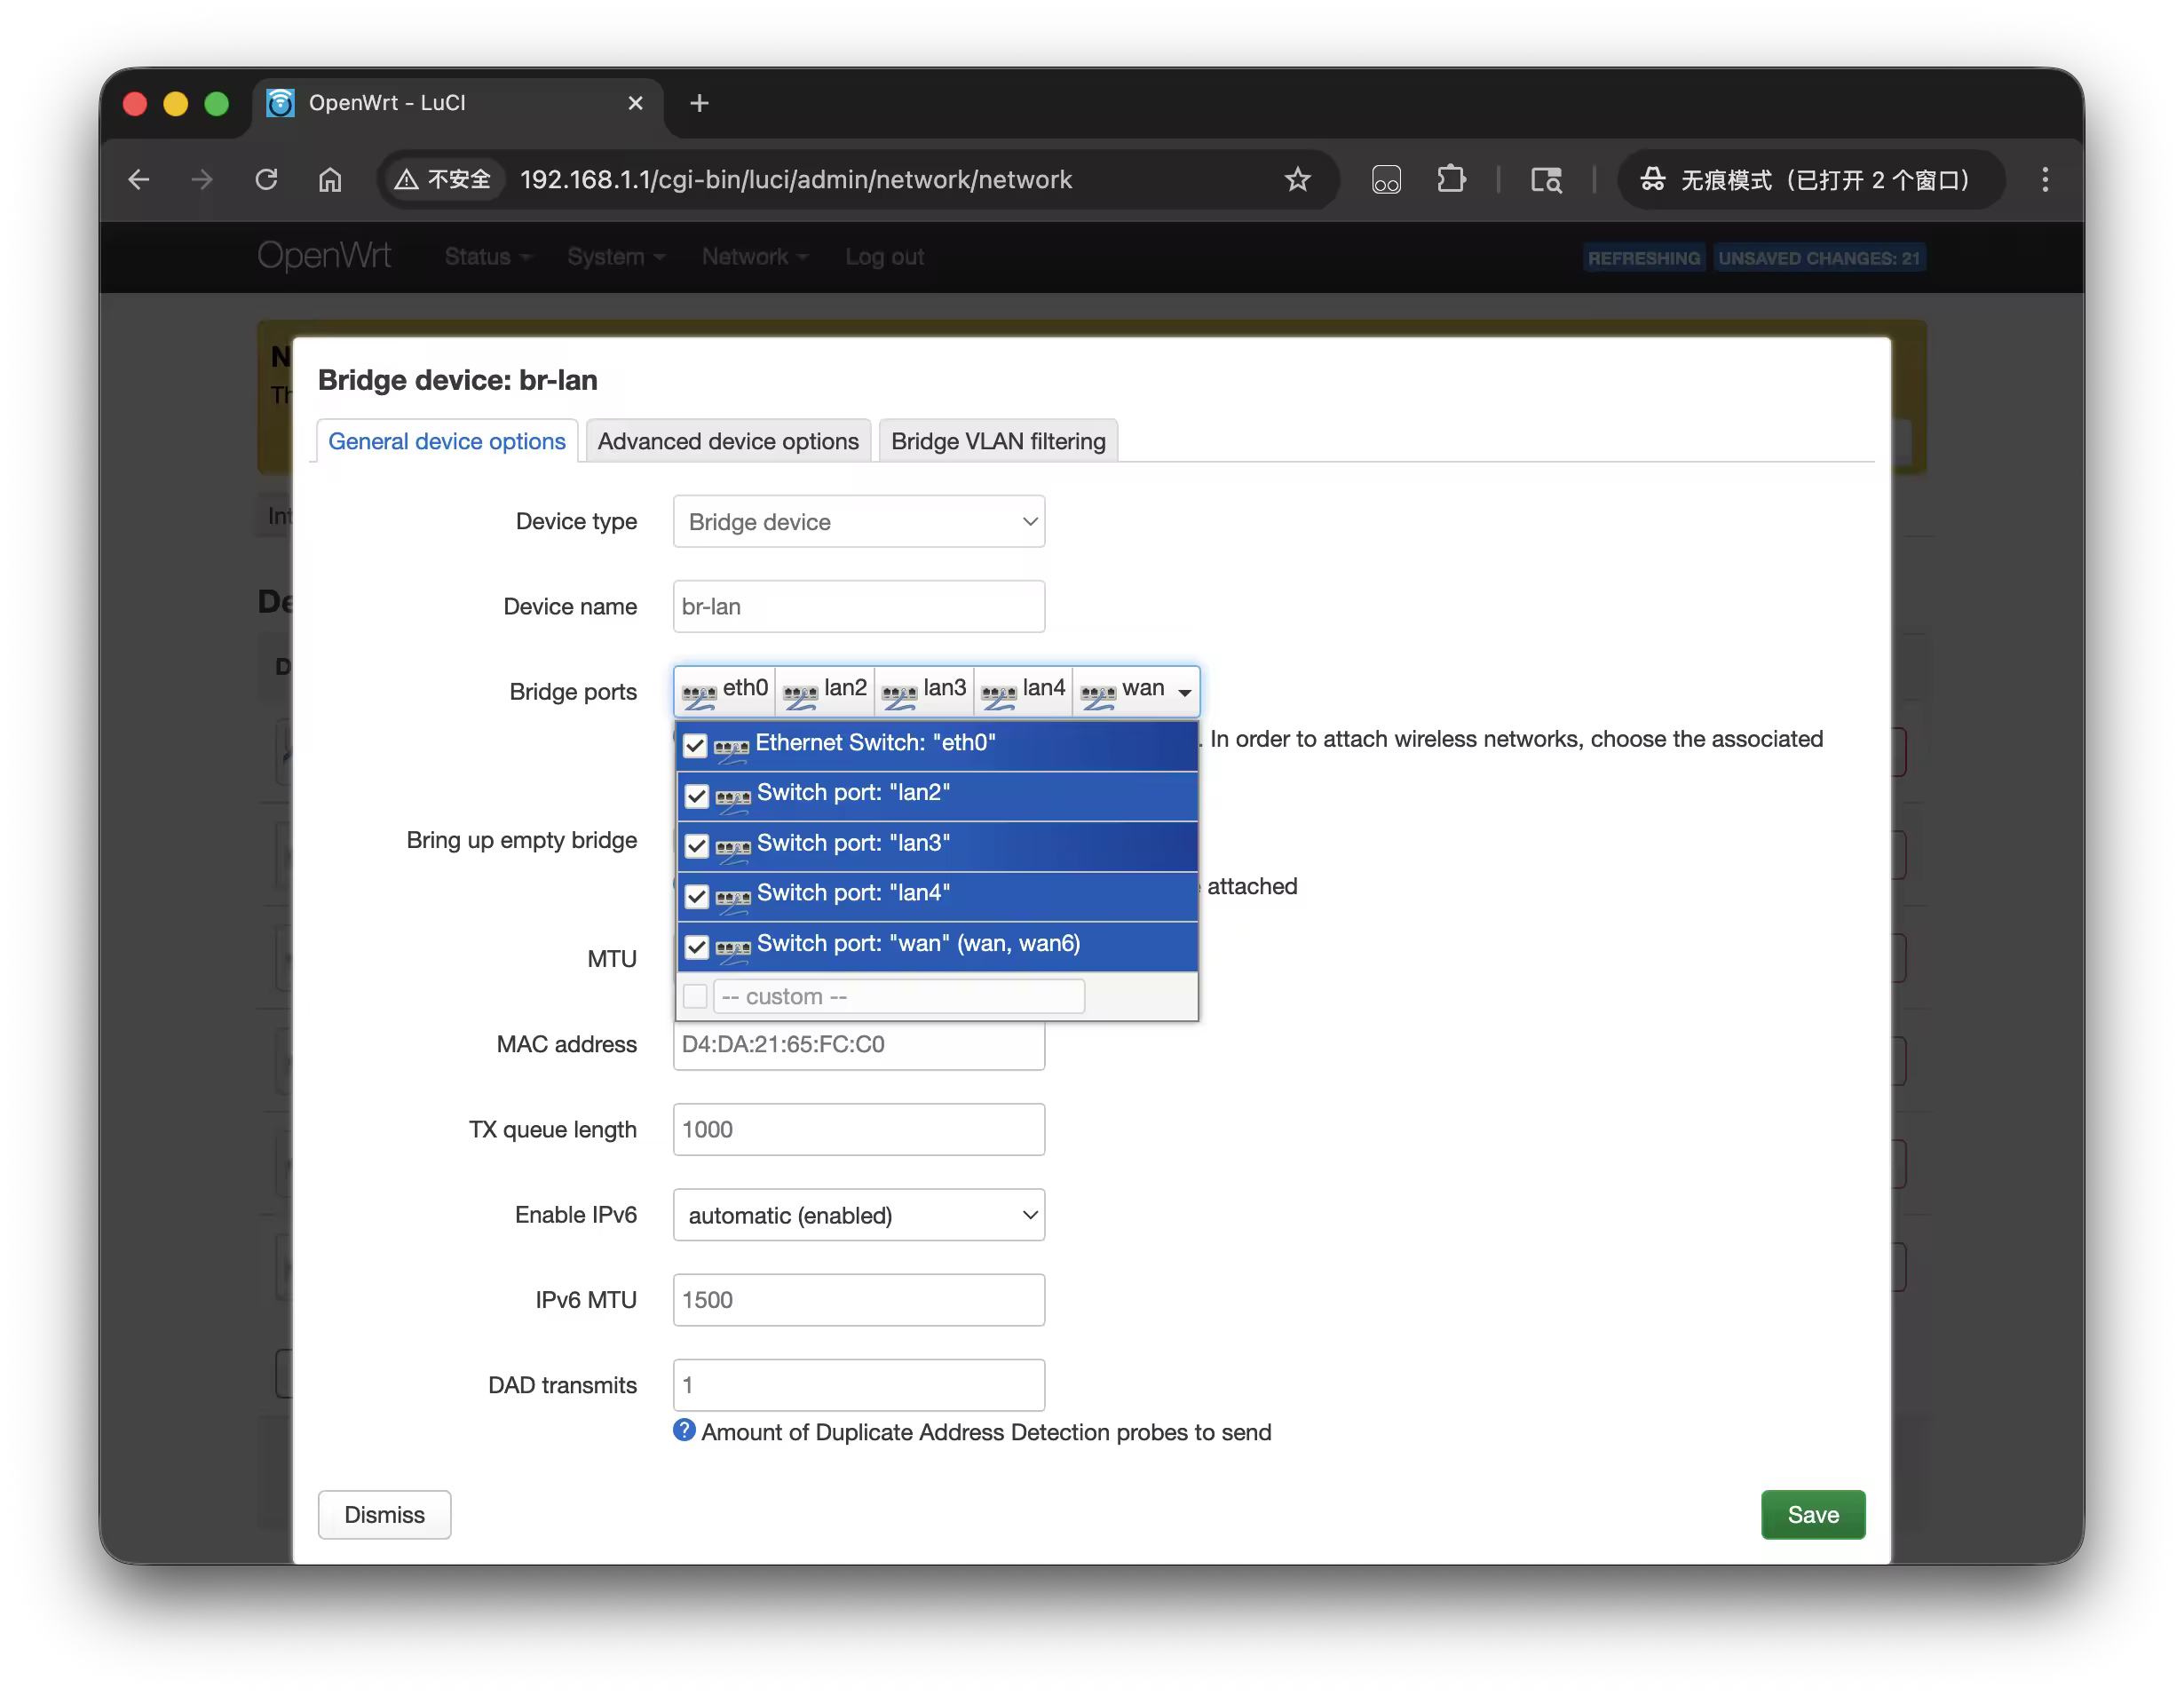This screenshot has width=2184, height=1696.
Task: Click the IPv6 MTU field
Action: click(858, 1299)
